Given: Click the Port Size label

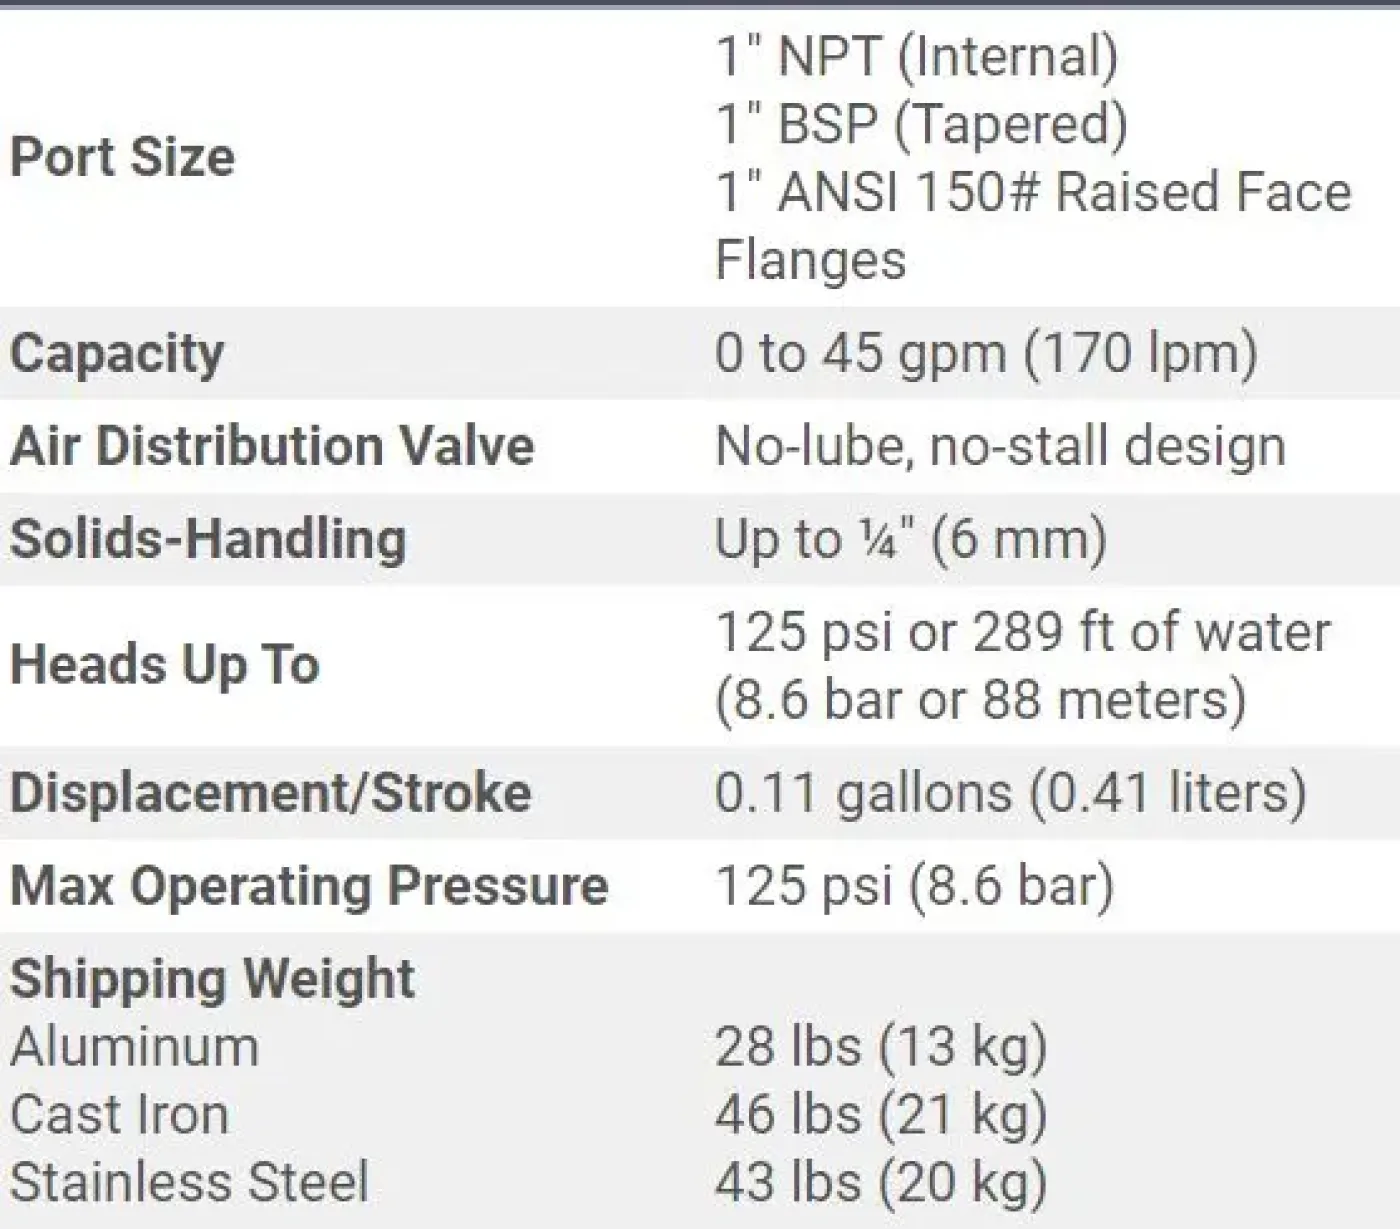Looking at the screenshot, I should (x=123, y=157).
